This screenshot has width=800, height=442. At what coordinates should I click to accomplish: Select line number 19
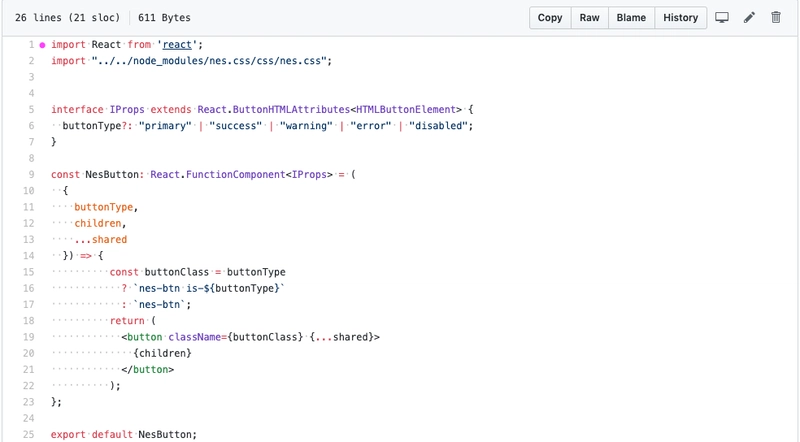click(x=28, y=337)
